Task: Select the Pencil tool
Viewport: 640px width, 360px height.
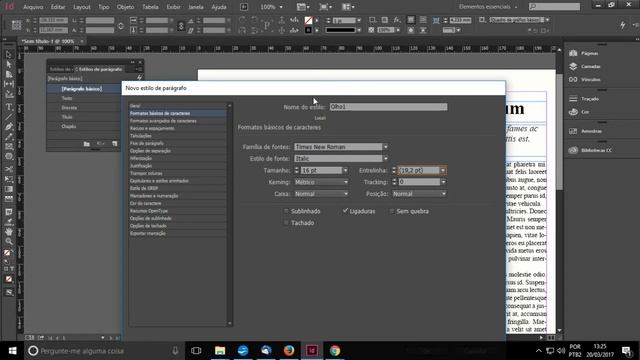Action: tap(9, 137)
